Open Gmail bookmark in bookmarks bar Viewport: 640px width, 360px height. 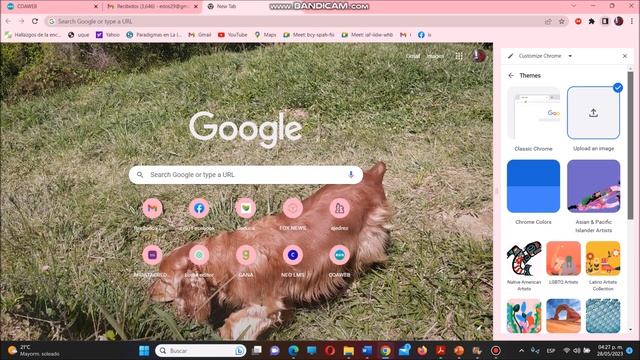(200, 35)
